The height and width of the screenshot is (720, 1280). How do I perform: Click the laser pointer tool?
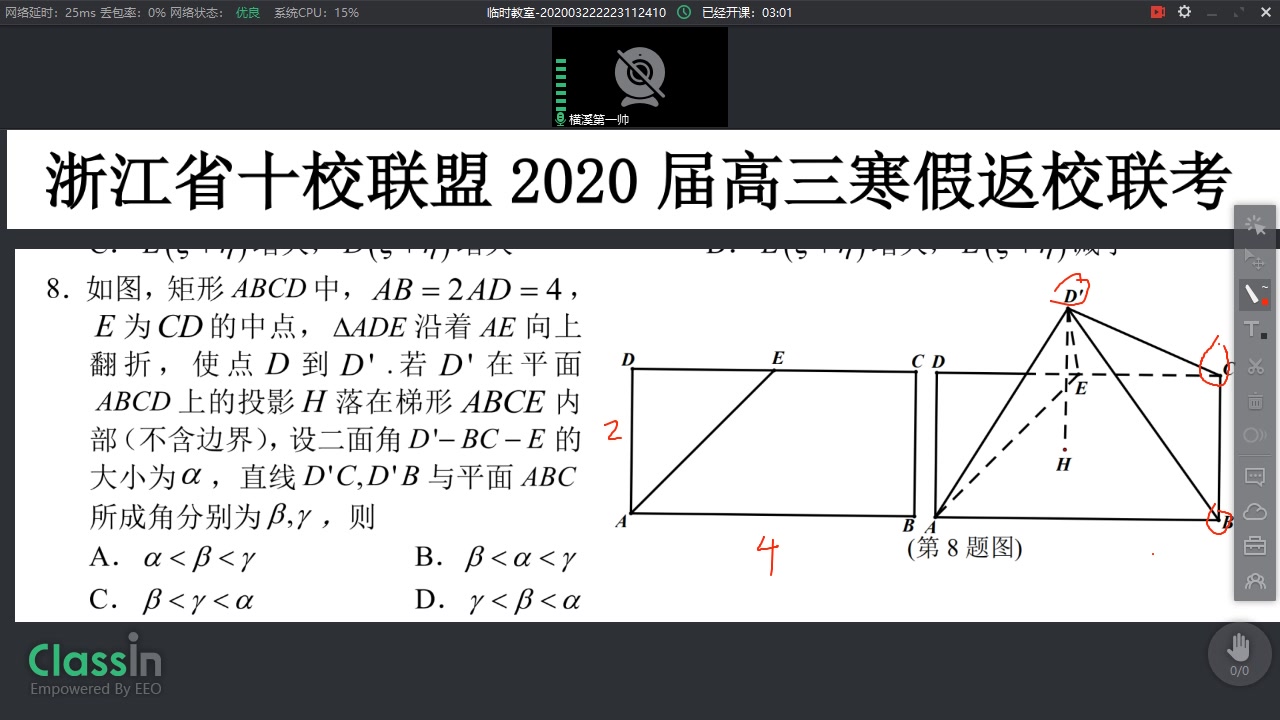pos(1255,435)
